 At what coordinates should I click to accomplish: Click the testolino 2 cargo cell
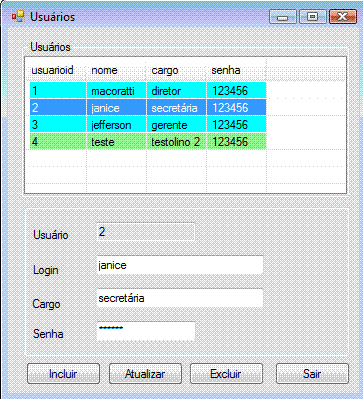[x=176, y=142]
